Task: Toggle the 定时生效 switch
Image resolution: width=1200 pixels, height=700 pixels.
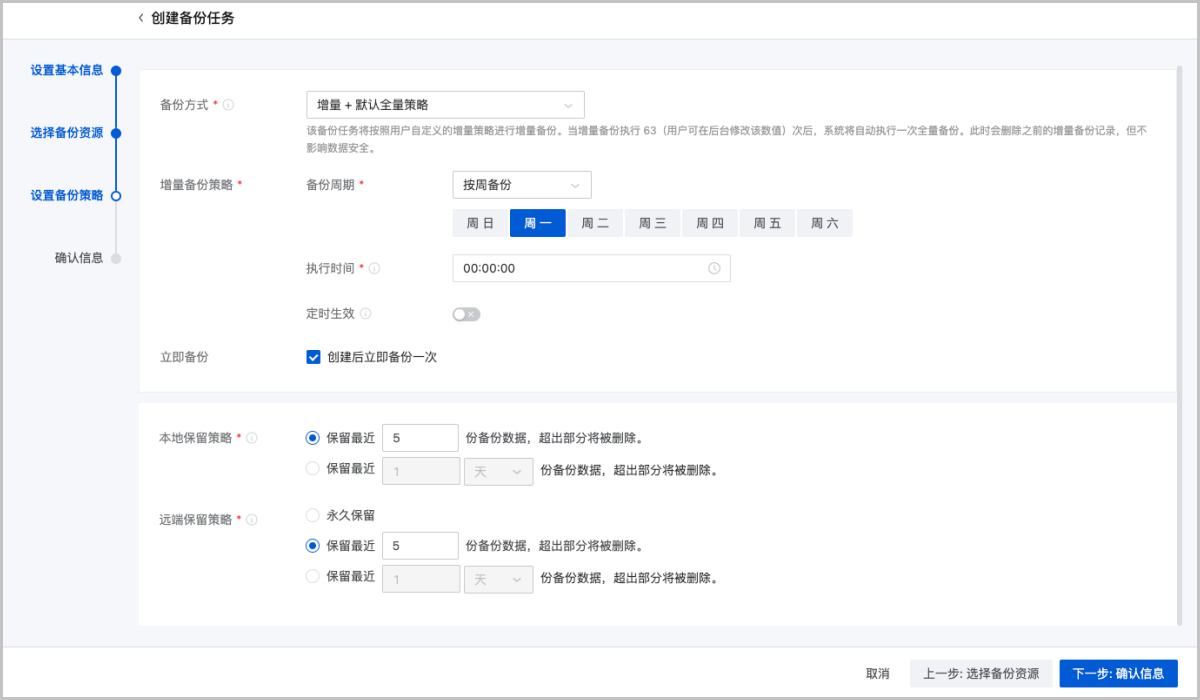Action: [x=466, y=314]
